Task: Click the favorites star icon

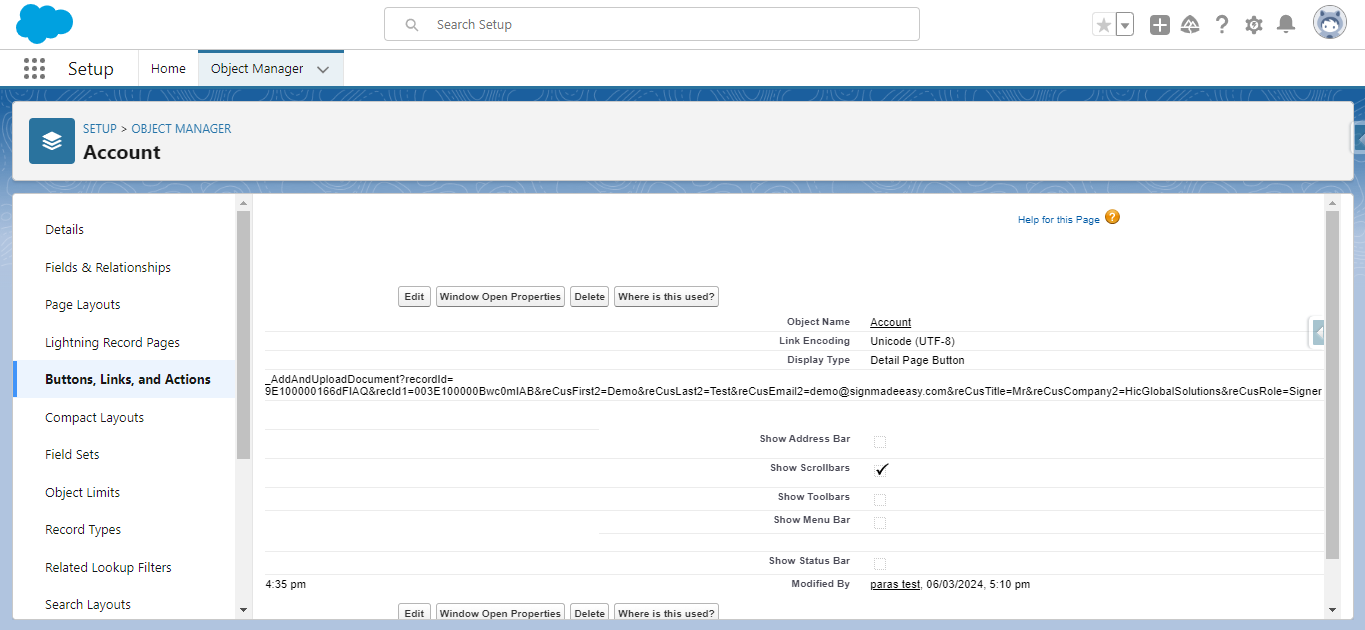Action: pyautogui.click(x=1104, y=25)
